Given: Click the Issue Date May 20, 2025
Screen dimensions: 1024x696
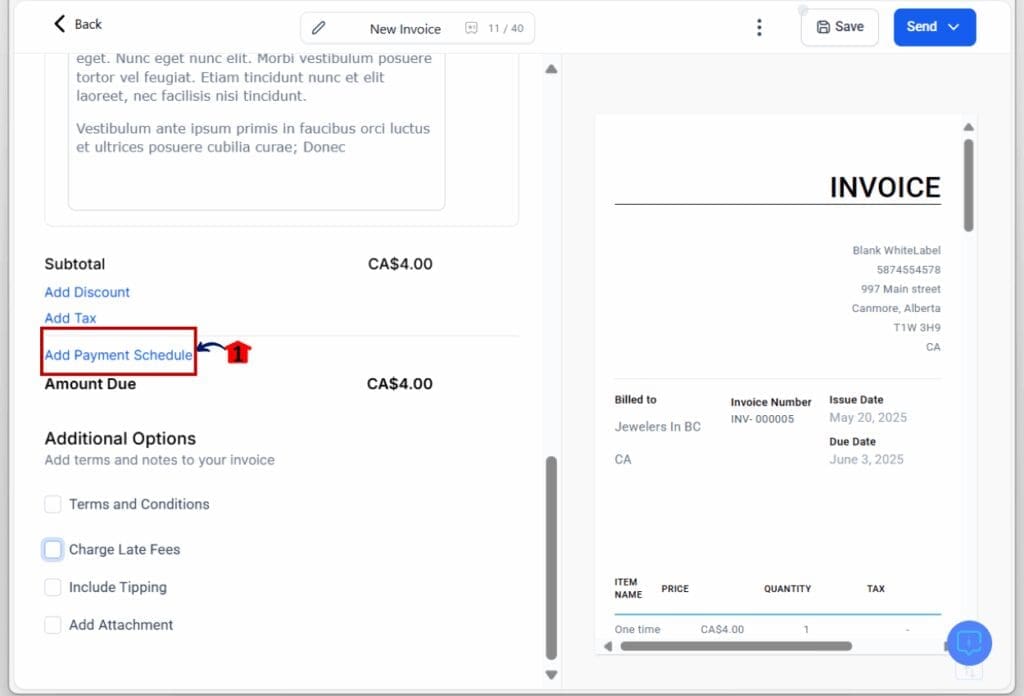Looking at the screenshot, I should [868, 418].
